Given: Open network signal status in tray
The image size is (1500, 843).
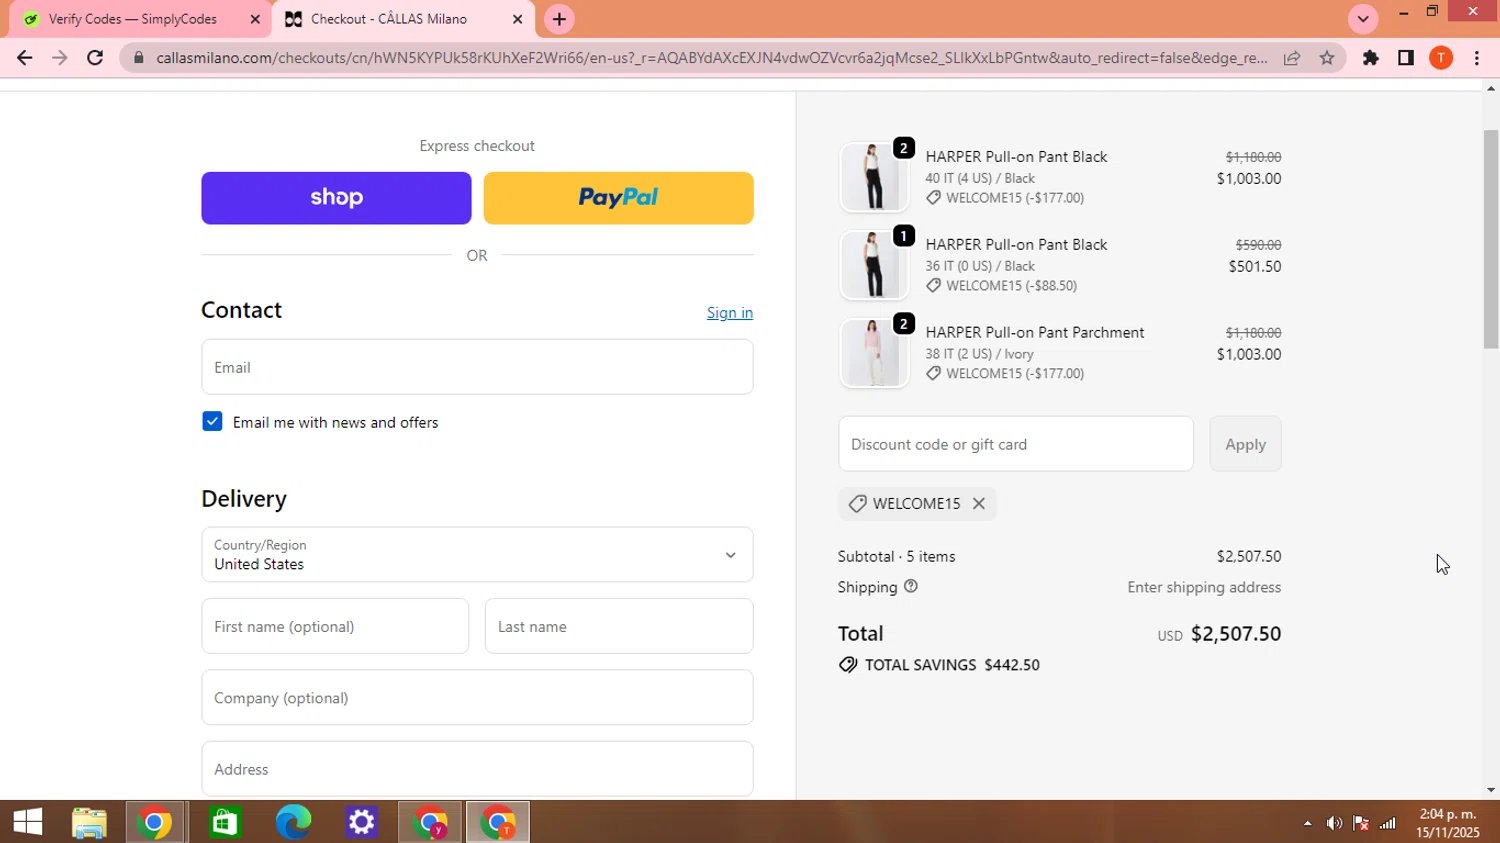Looking at the screenshot, I should 1388,823.
